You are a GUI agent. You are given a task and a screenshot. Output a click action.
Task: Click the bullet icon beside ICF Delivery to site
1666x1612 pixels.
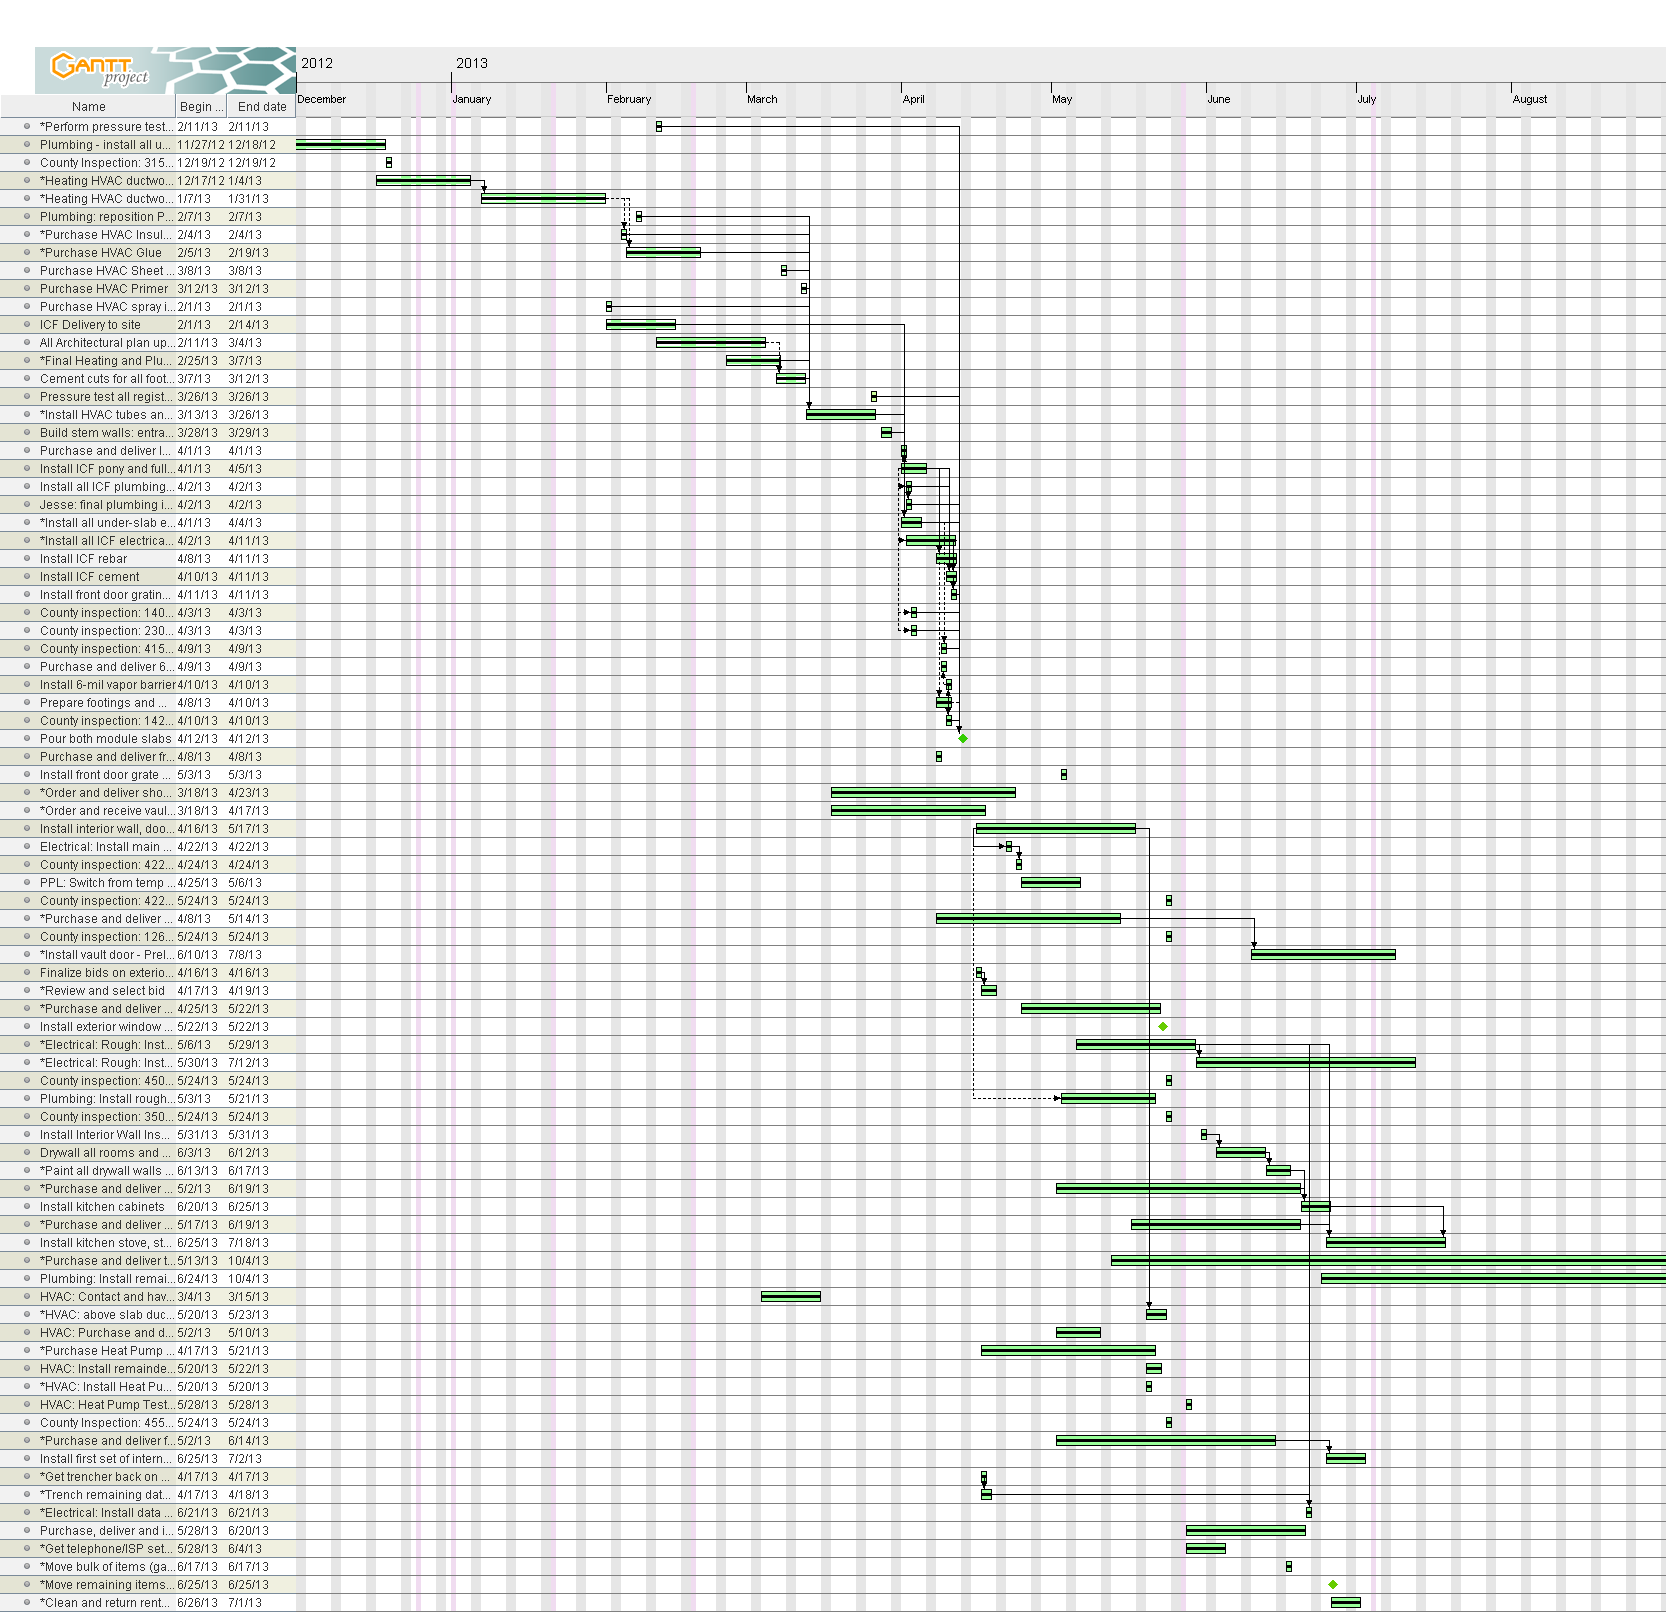pos(28,325)
